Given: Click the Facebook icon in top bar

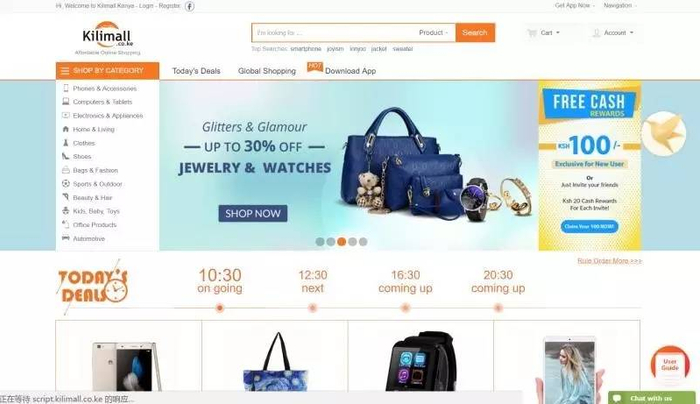Looking at the screenshot, I should tap(190, 6).
